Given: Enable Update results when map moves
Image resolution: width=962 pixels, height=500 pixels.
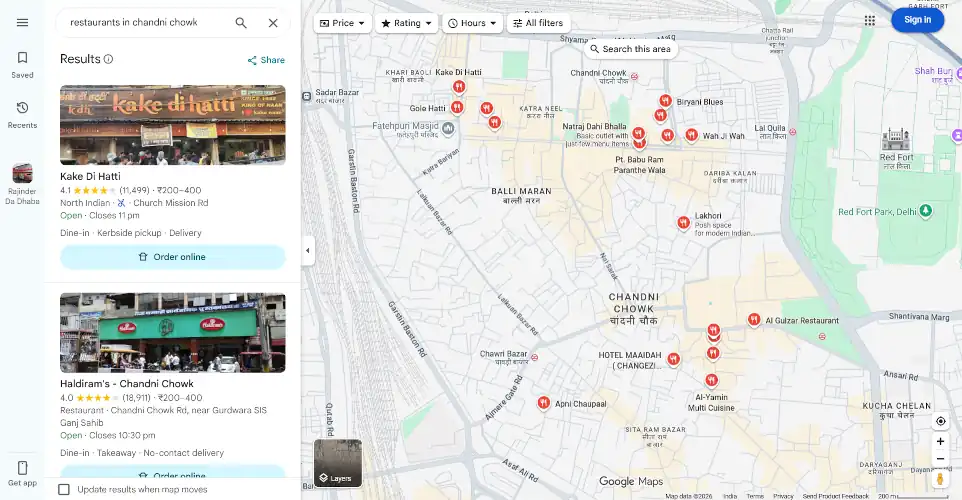Looking at the screenshot, I should pyautogui.click(x=64, y=490).
